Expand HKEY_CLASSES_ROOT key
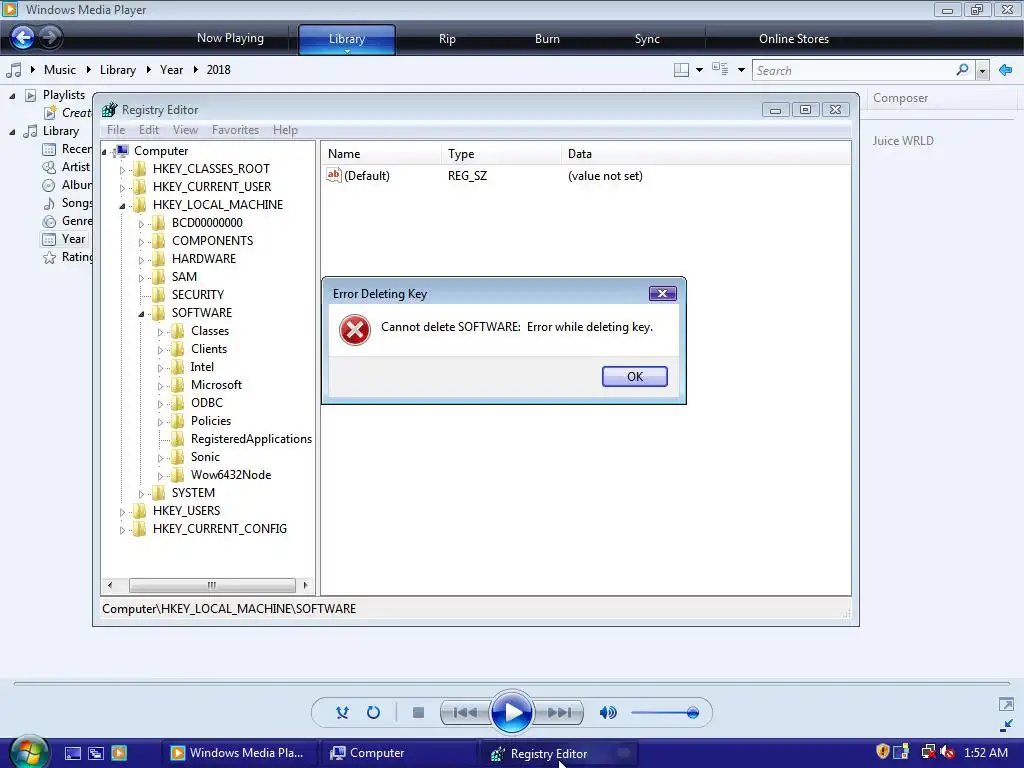Viewport: 1024px width, 768px height. (x=122, y=170)
